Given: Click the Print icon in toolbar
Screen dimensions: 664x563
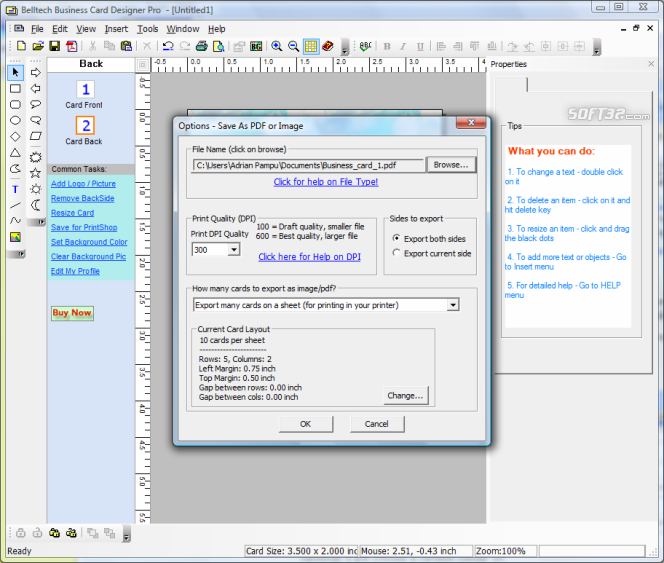Looking at the screenshot, I should coord(202,46).
